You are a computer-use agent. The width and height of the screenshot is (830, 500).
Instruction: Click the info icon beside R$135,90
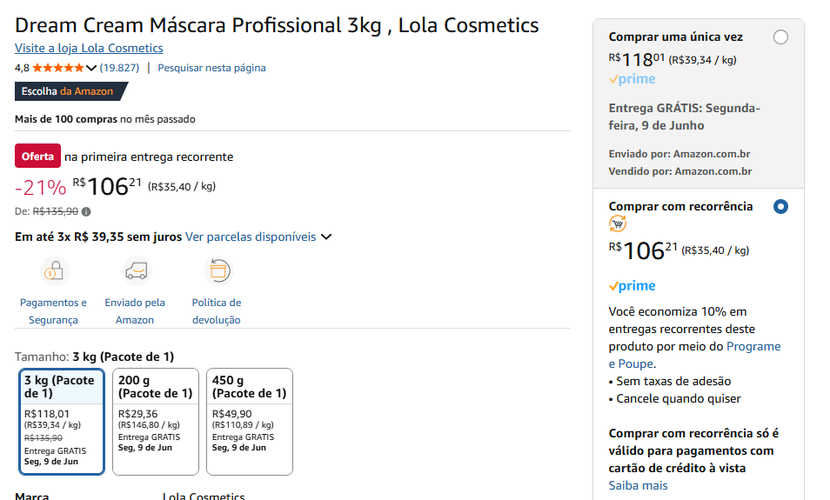click(86, 212)
